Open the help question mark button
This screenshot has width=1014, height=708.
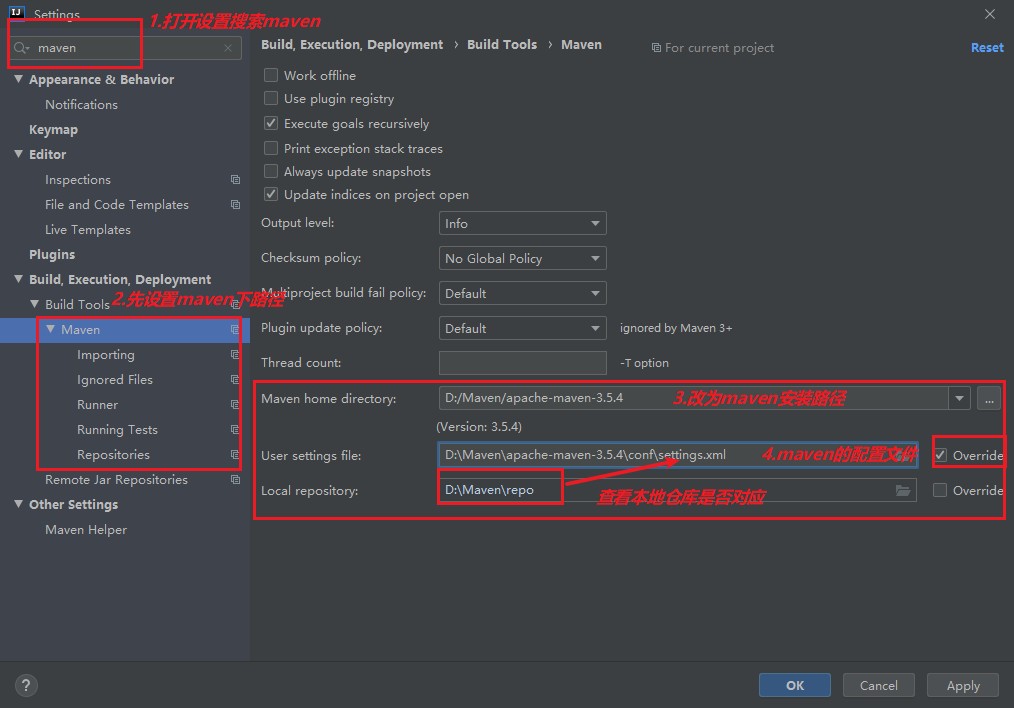pyautogui.click(x=26, y=685)
